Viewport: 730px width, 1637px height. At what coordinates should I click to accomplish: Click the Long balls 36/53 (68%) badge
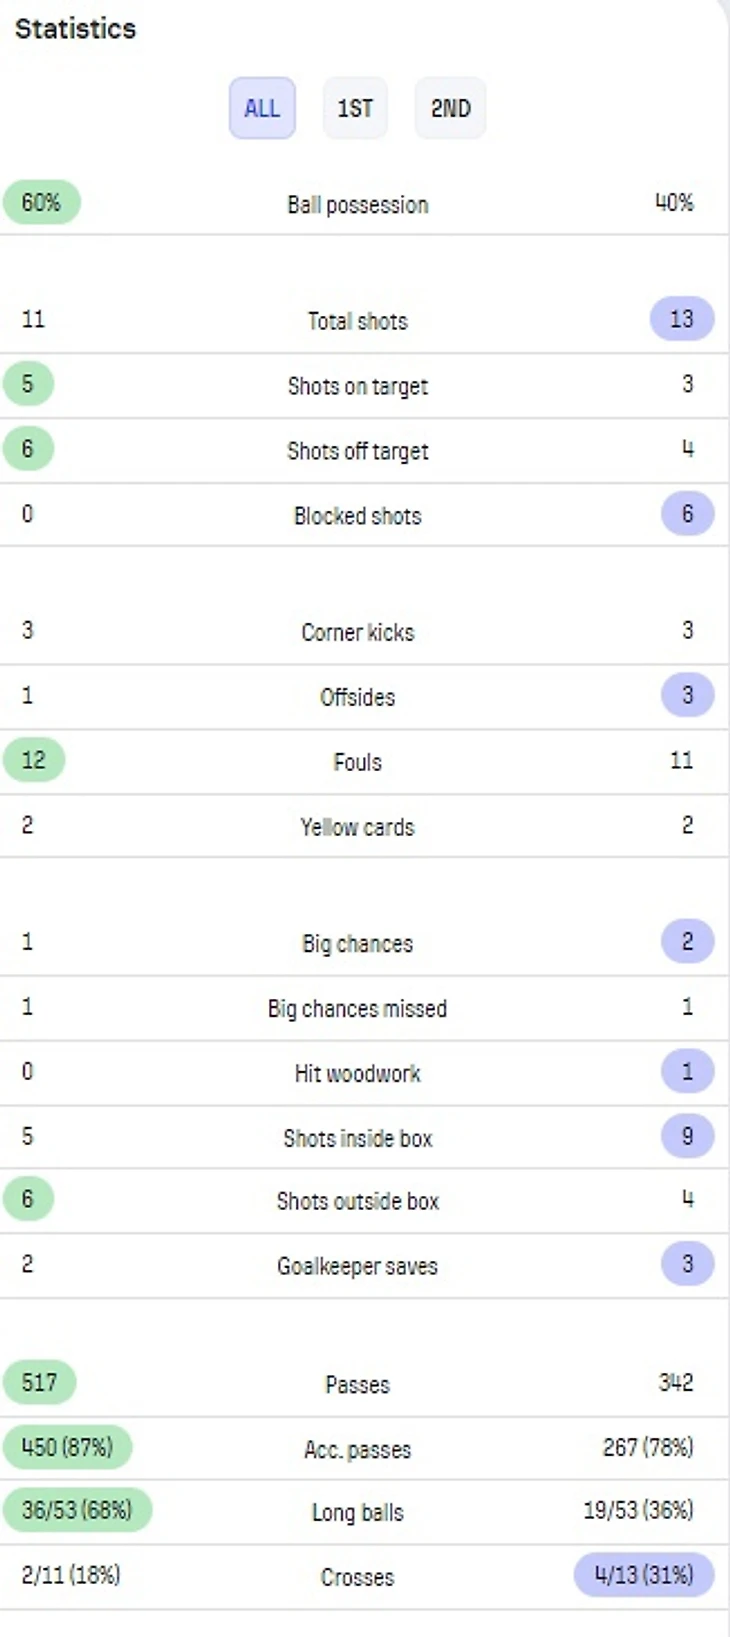pos(77,1510)
